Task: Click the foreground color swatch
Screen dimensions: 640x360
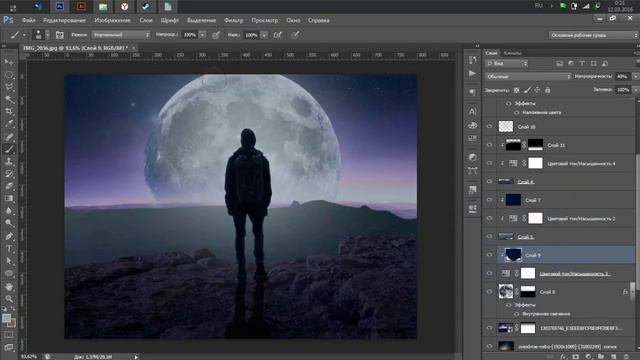Action: coord(6,319)
